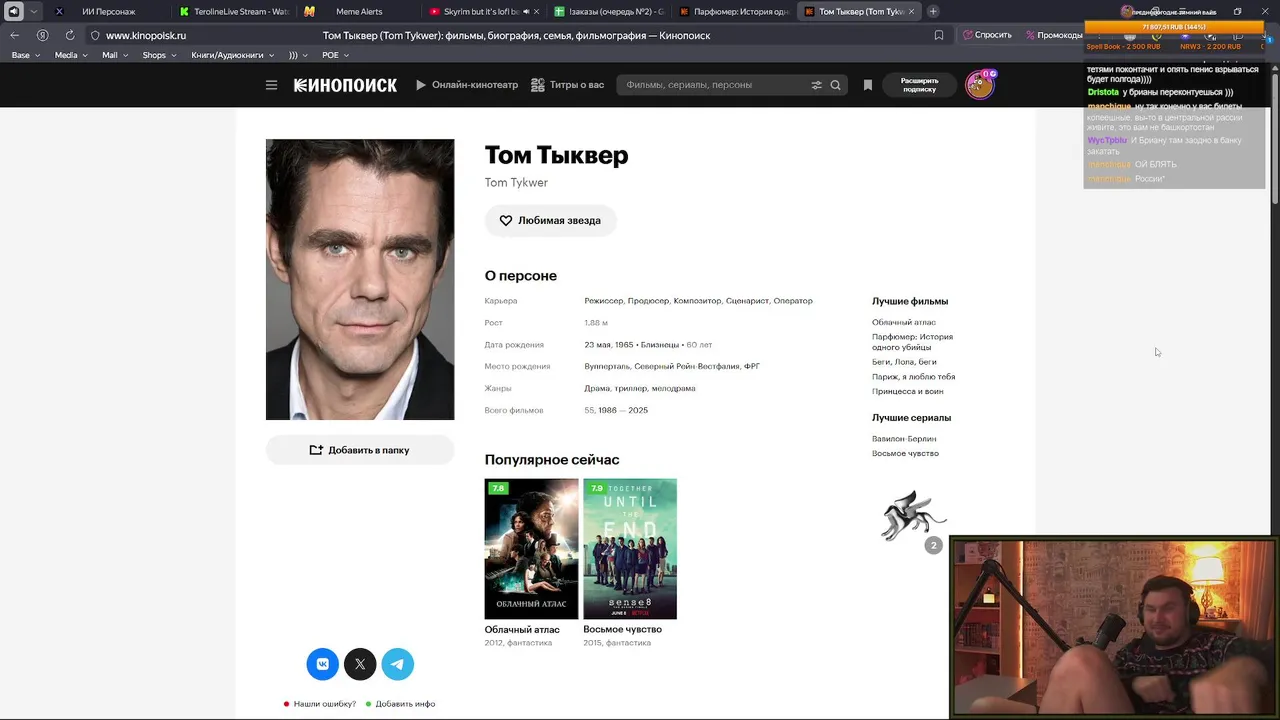The width and height of the screenshot is (1280, 720).
Task: Click Композитор career link
Action: coord(697,301)
